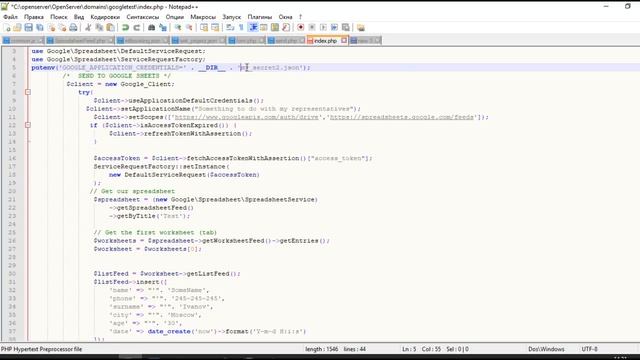The width and height of the screenshot is (640, 360).
Task: Click the refreshTokenWithAssertion code line
Action: click(180, 133)
